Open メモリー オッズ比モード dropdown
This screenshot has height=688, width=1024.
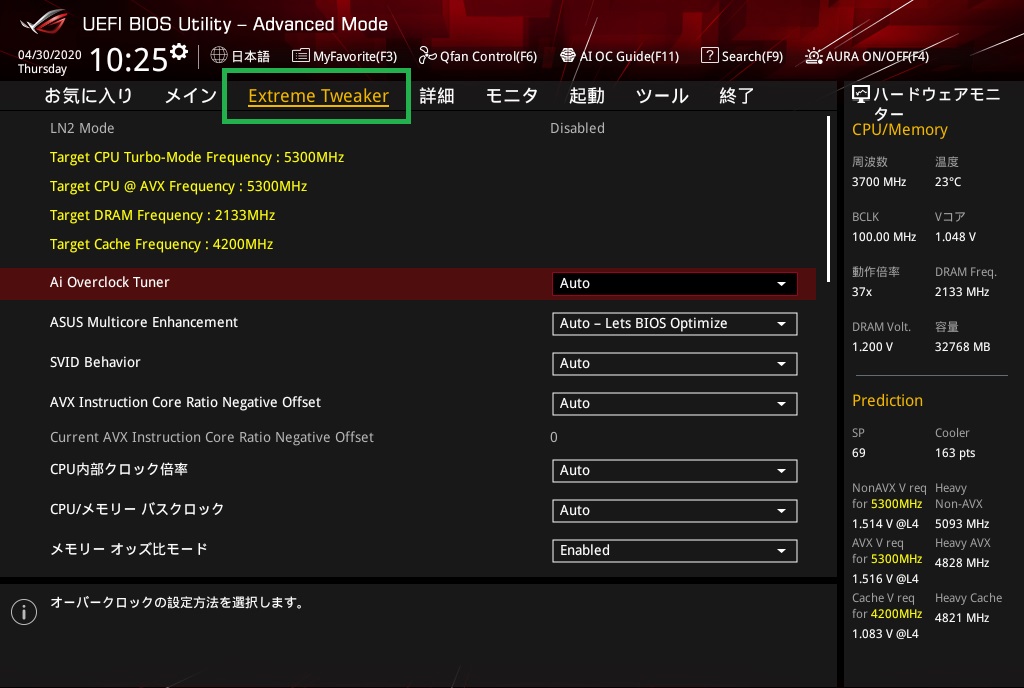click(675, 550)
